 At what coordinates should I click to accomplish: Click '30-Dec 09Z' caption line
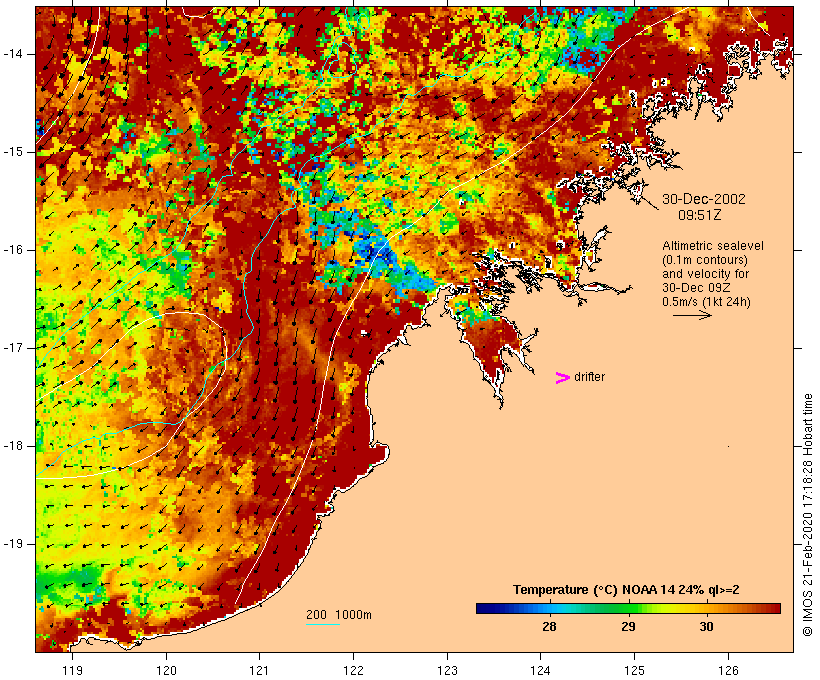[x=696, y=288]
